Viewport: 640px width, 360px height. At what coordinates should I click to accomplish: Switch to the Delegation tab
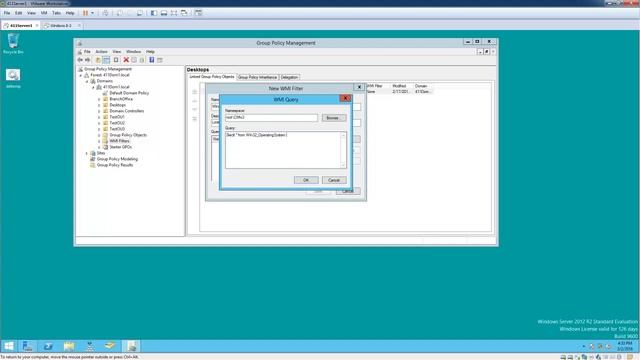289,77
